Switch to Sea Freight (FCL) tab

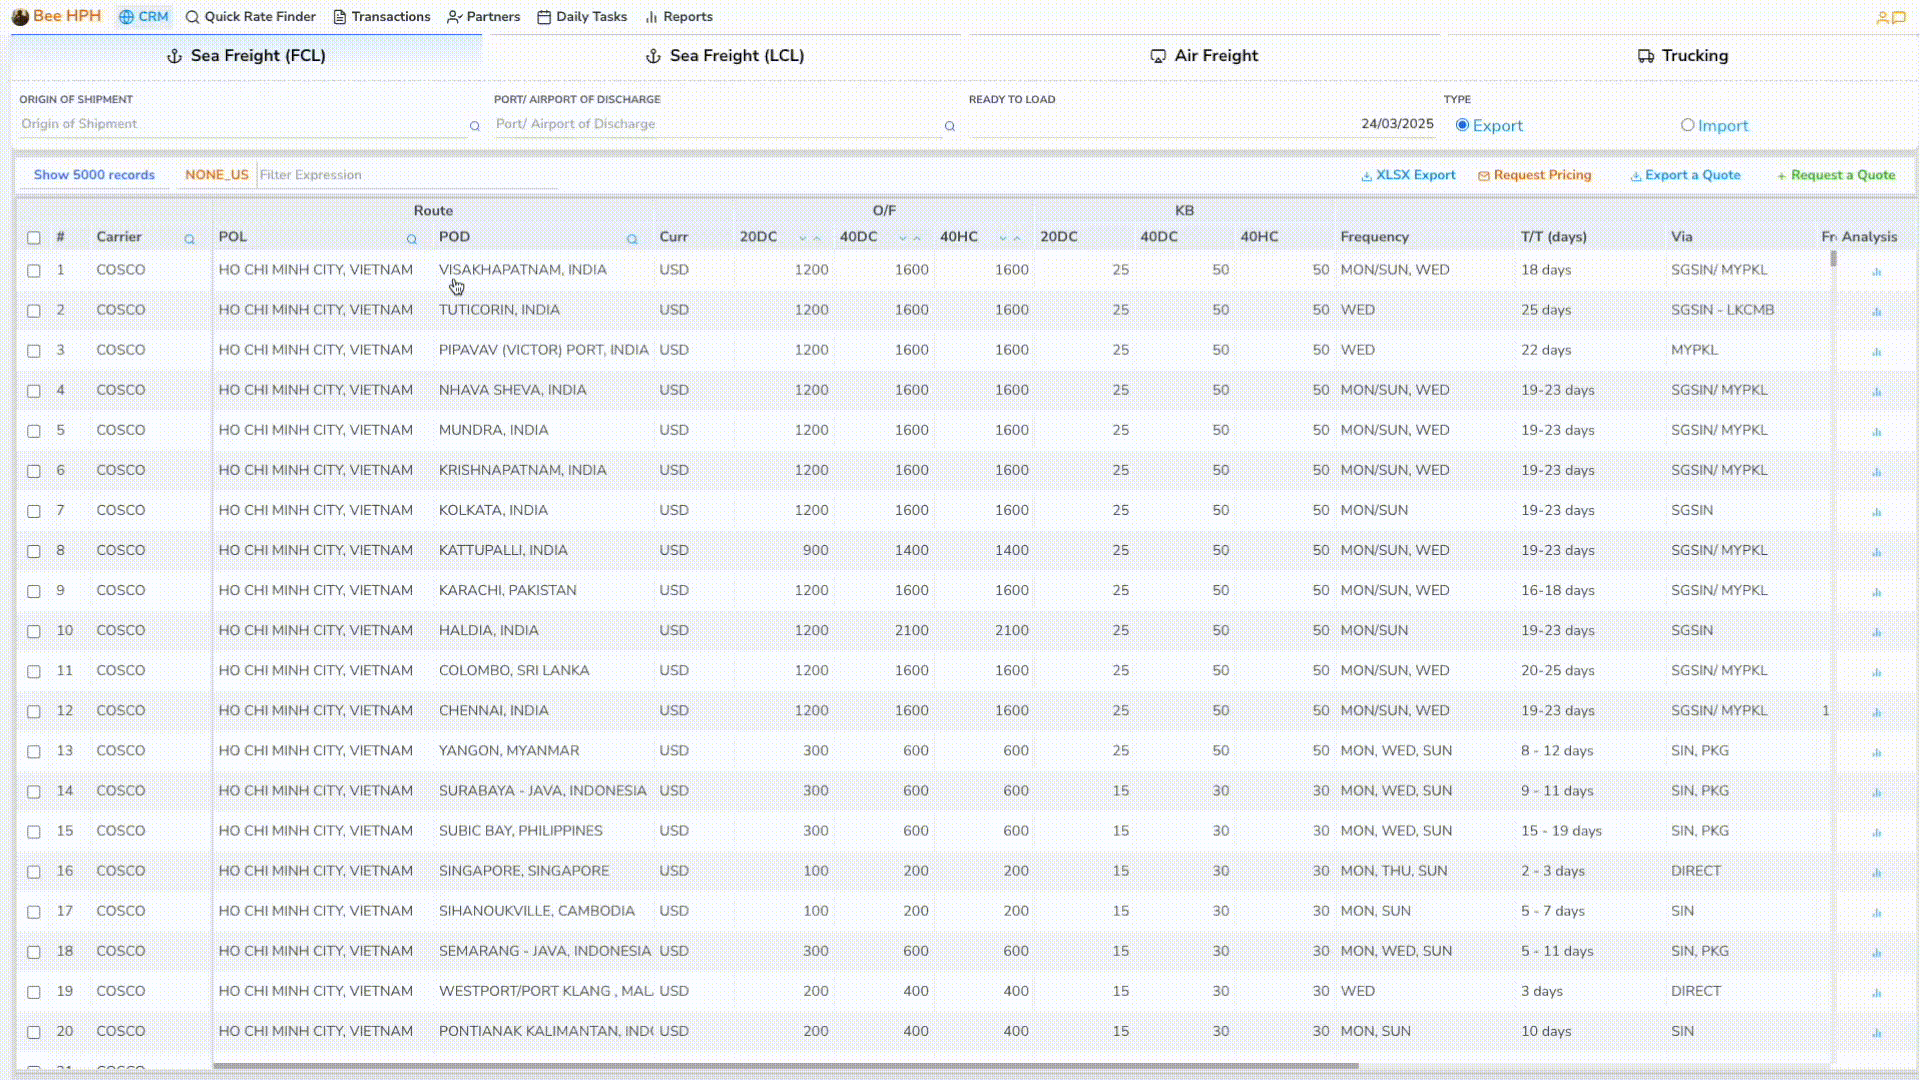click(x=246, y=56)
